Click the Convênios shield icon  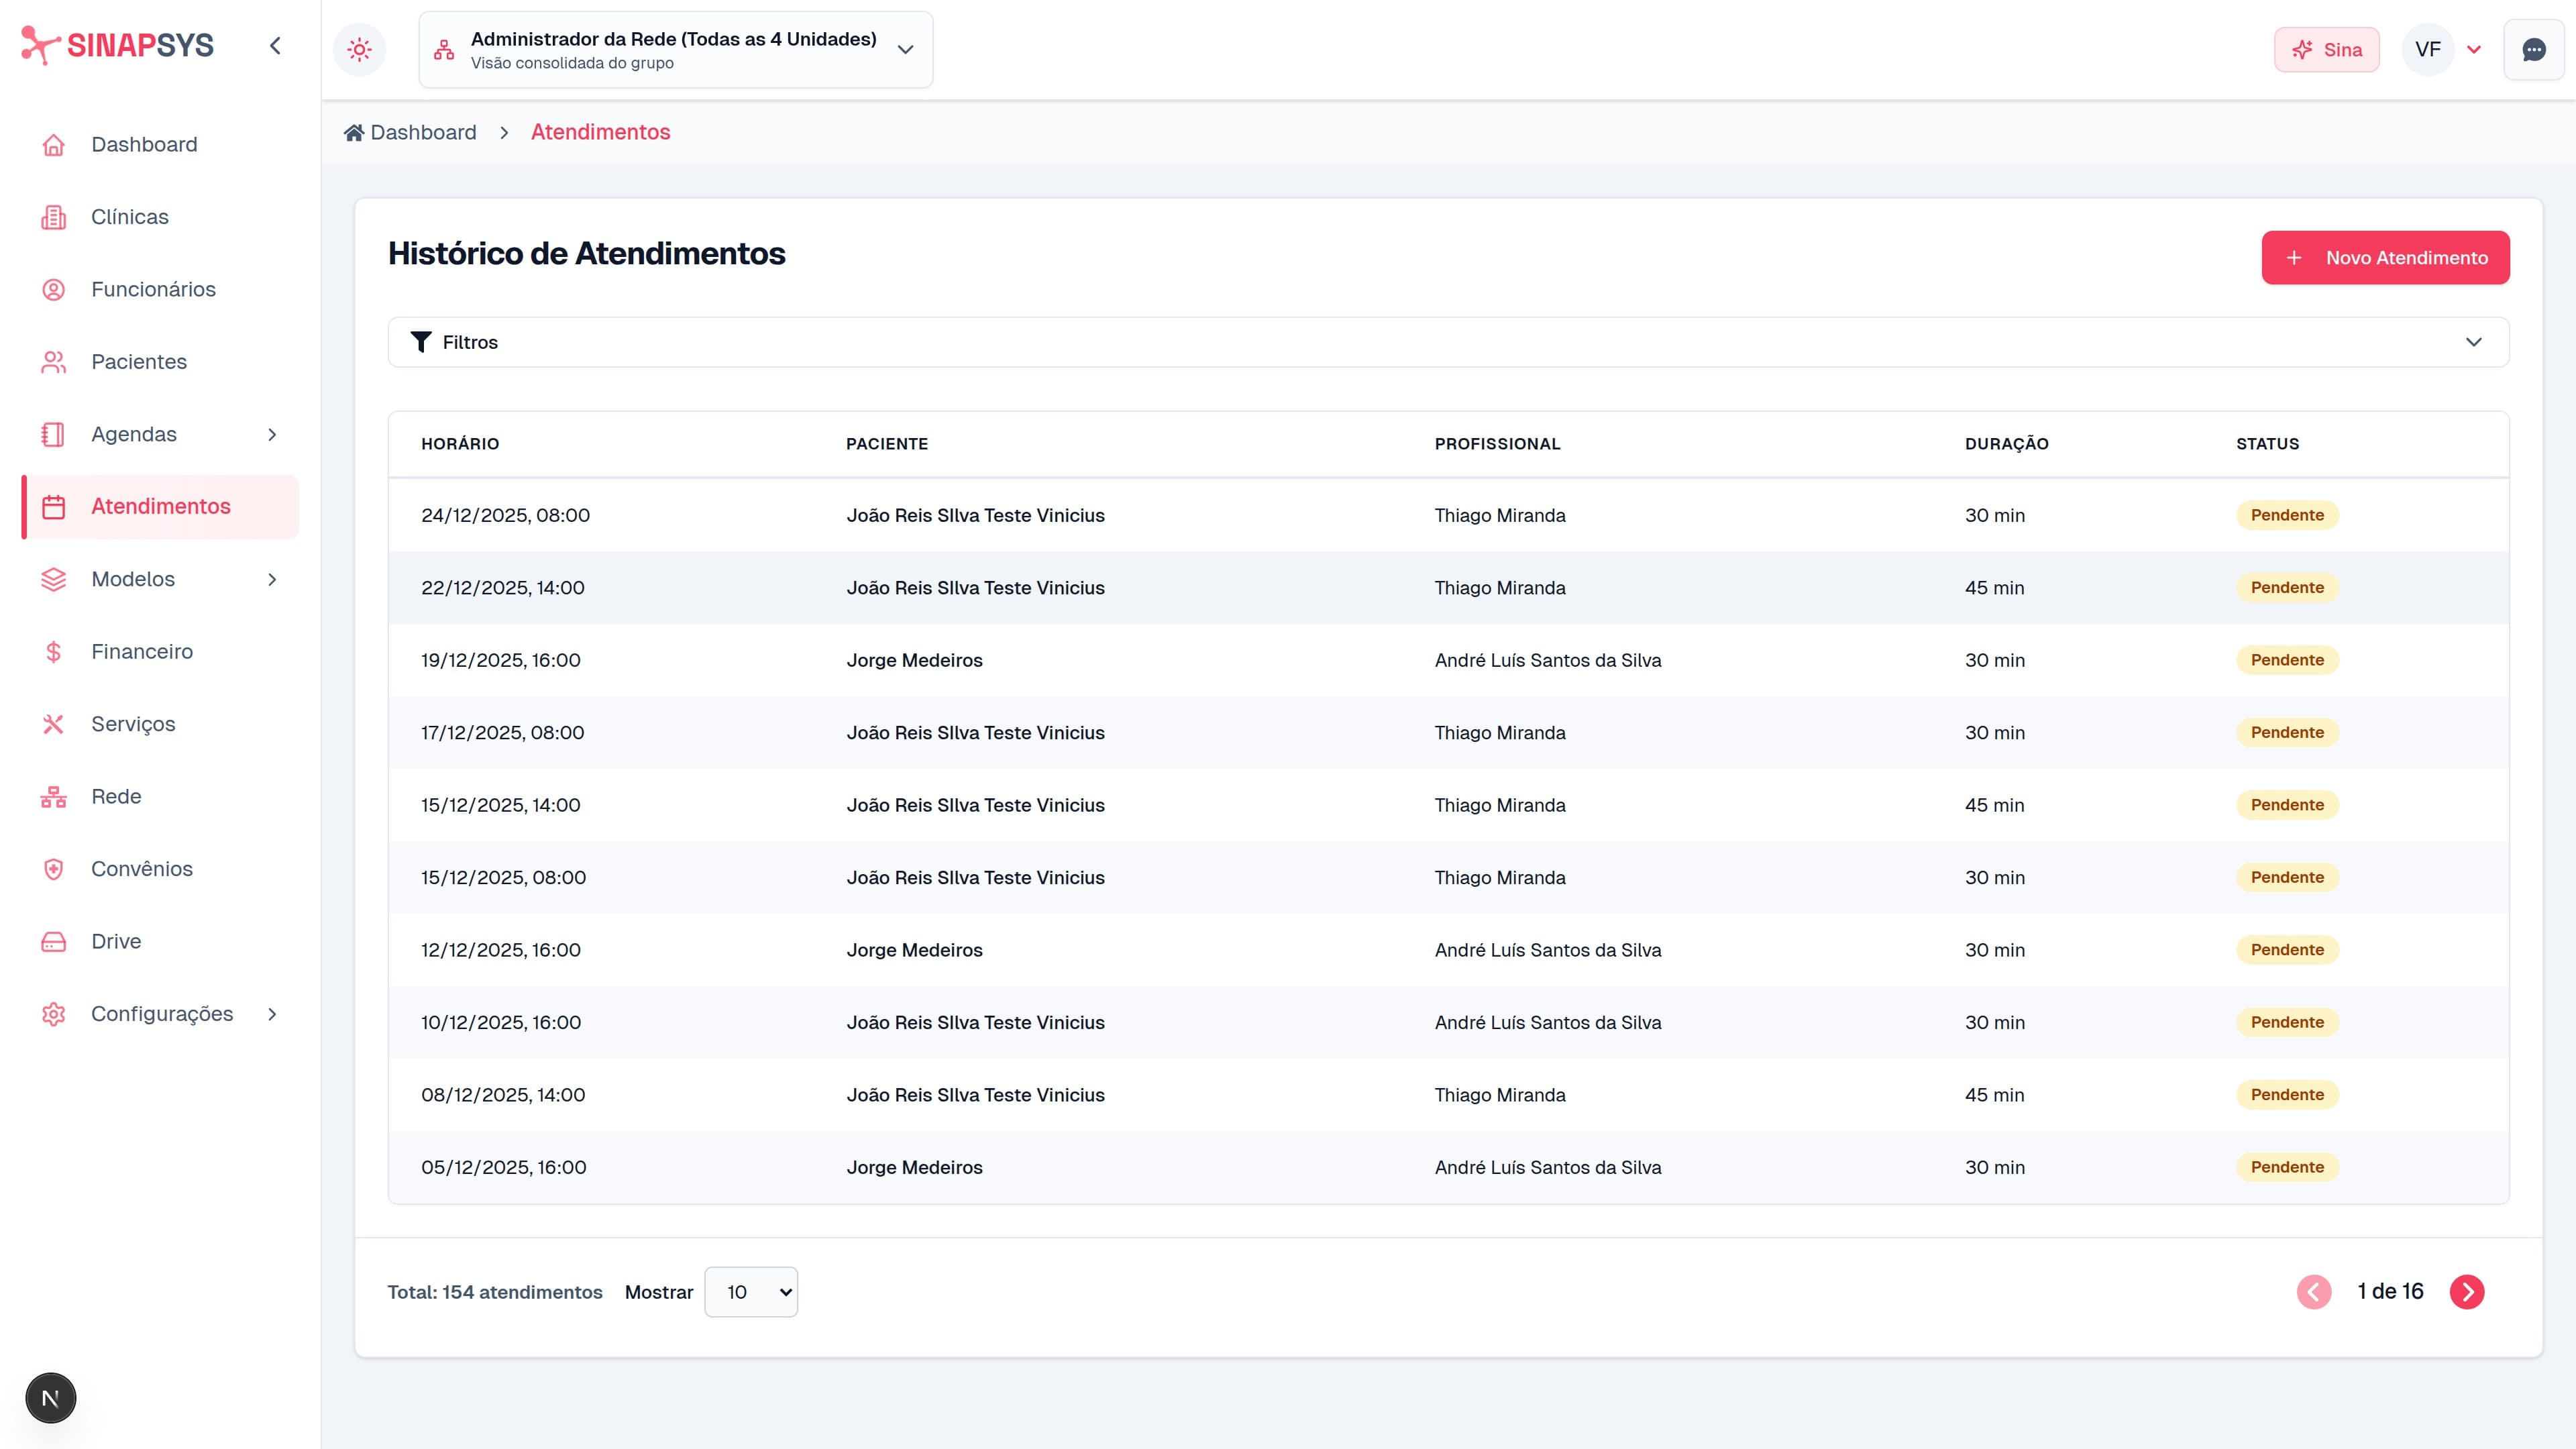[x=54, y=869]
